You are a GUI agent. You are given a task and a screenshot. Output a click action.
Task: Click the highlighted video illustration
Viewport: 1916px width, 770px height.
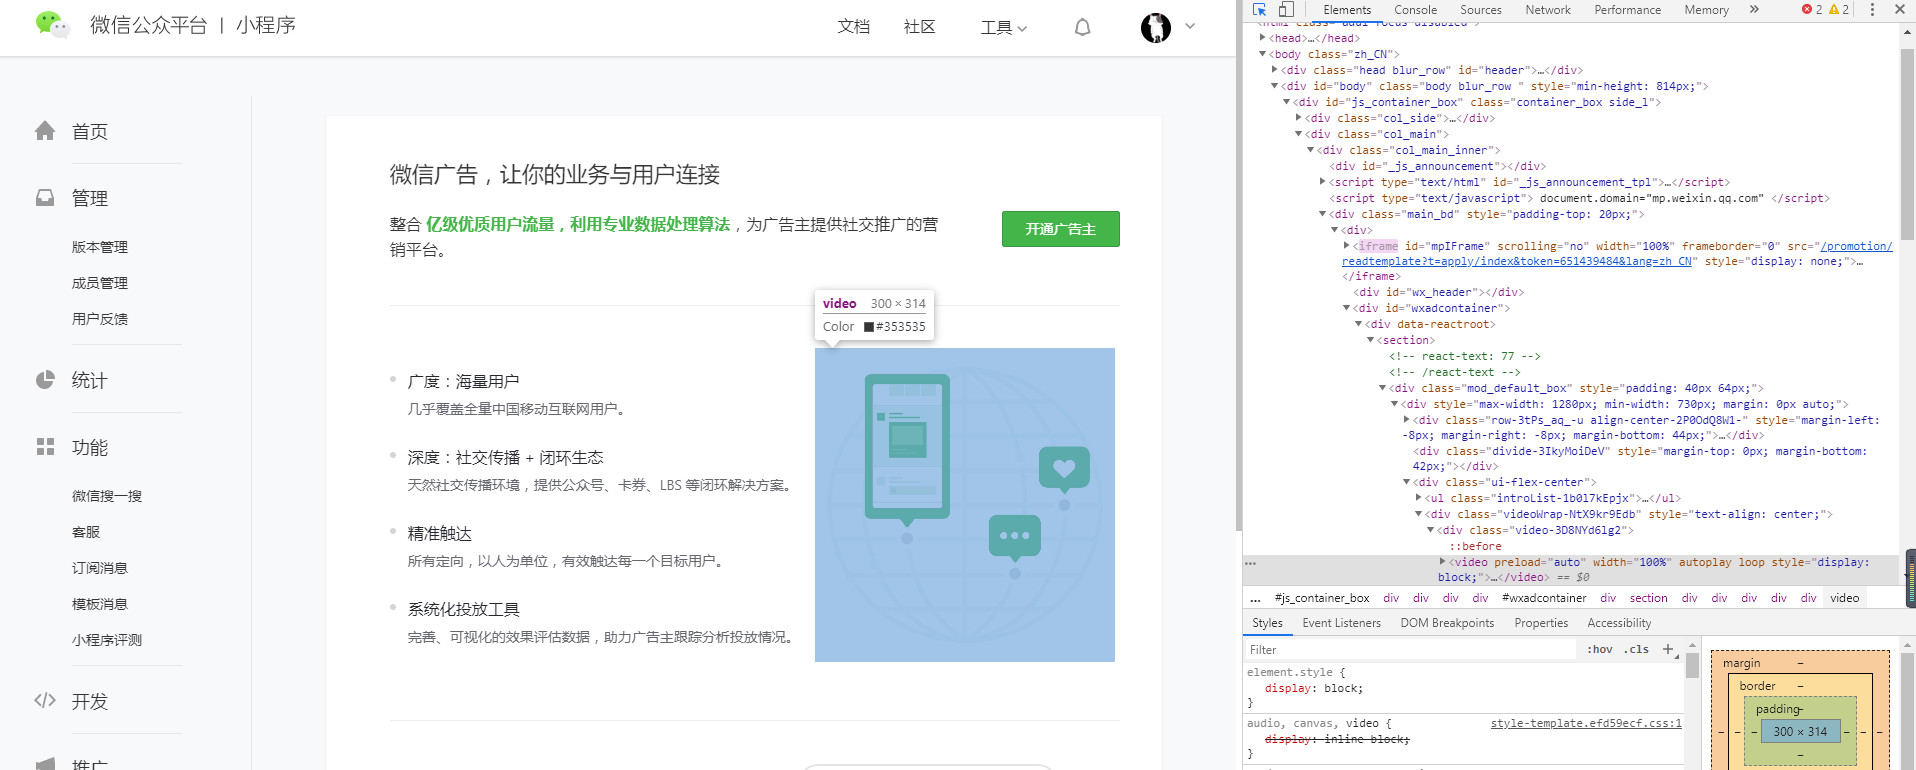[965, 505]
